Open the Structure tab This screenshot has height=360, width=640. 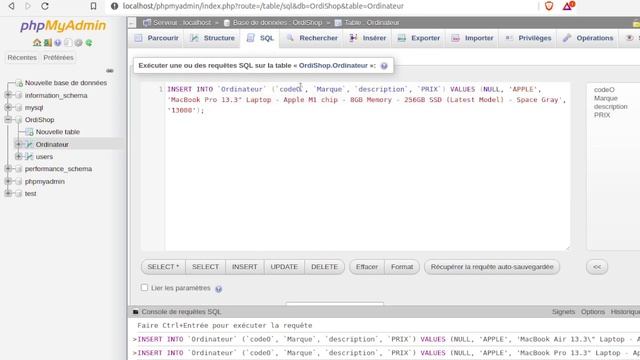pyautogui.click(x=212, y=38)
